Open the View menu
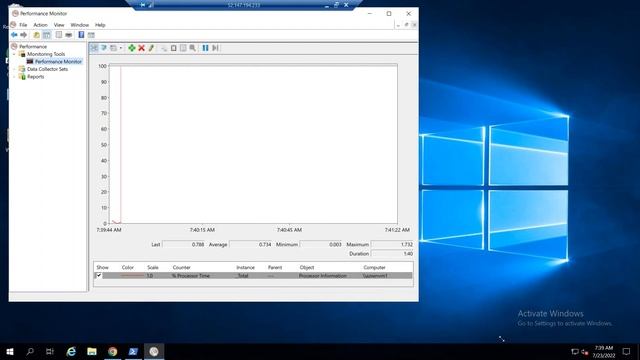 point(59,25)
